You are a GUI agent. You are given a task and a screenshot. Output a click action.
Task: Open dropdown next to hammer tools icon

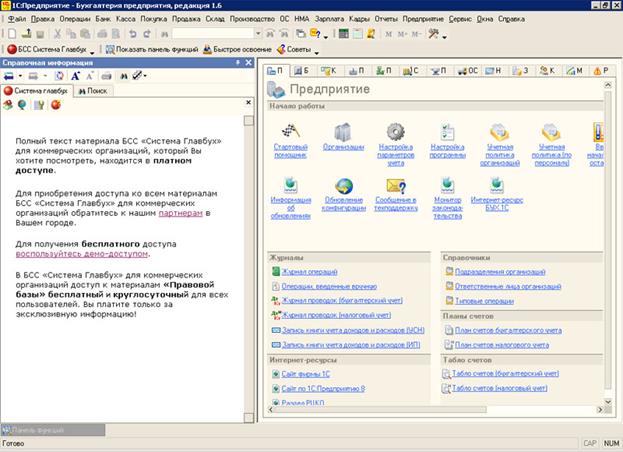coord(444,37)
